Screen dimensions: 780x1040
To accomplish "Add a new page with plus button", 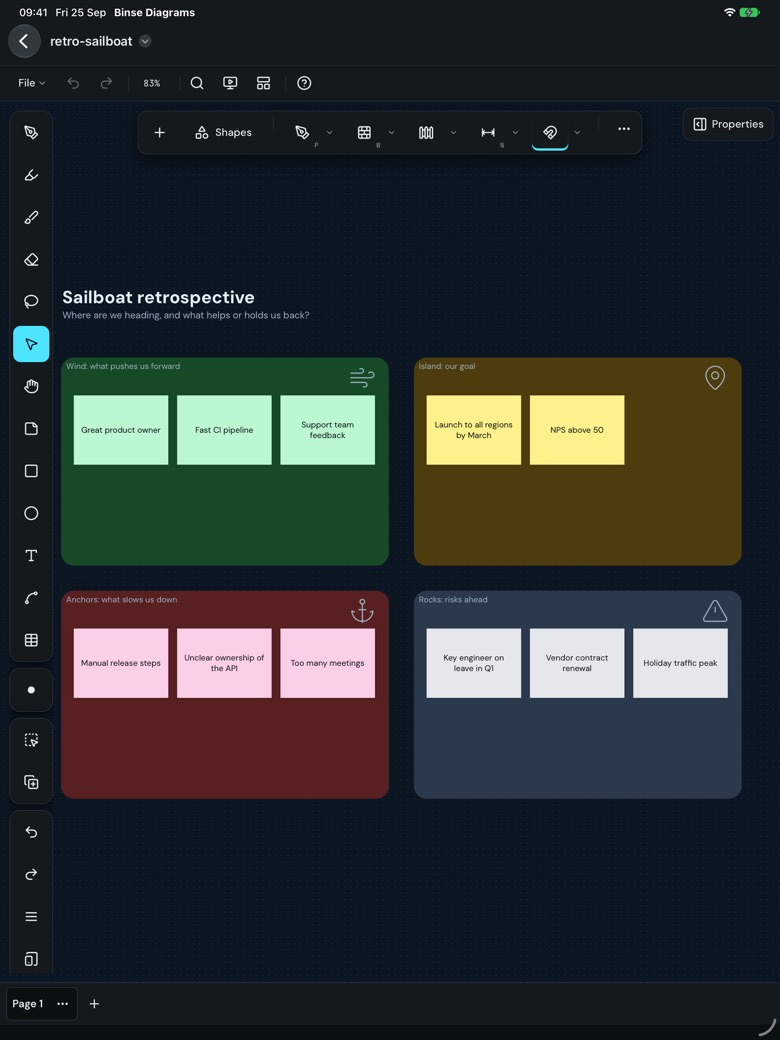I will (x=94, y=1004).
